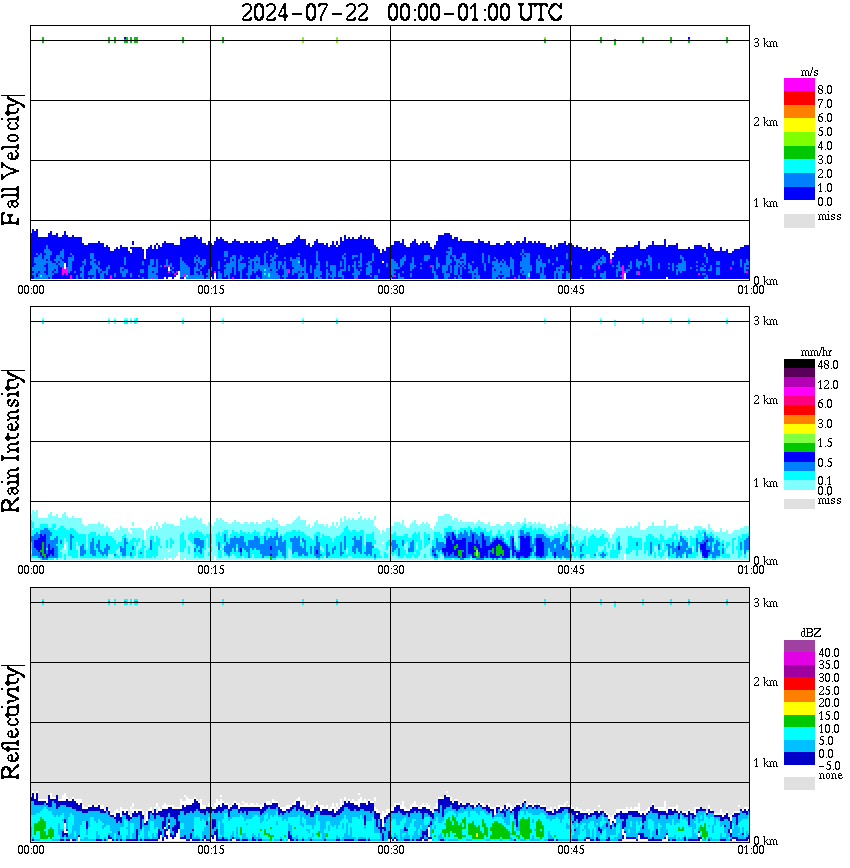Click the 'dBZ' unit label
850x868 pixels.
coord(811,633)
